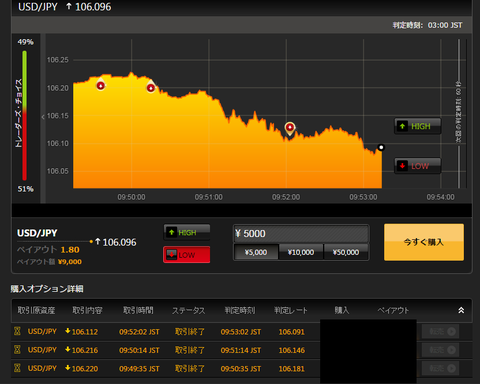Click hourglass icon in the 106.216 row

(17, 350)
